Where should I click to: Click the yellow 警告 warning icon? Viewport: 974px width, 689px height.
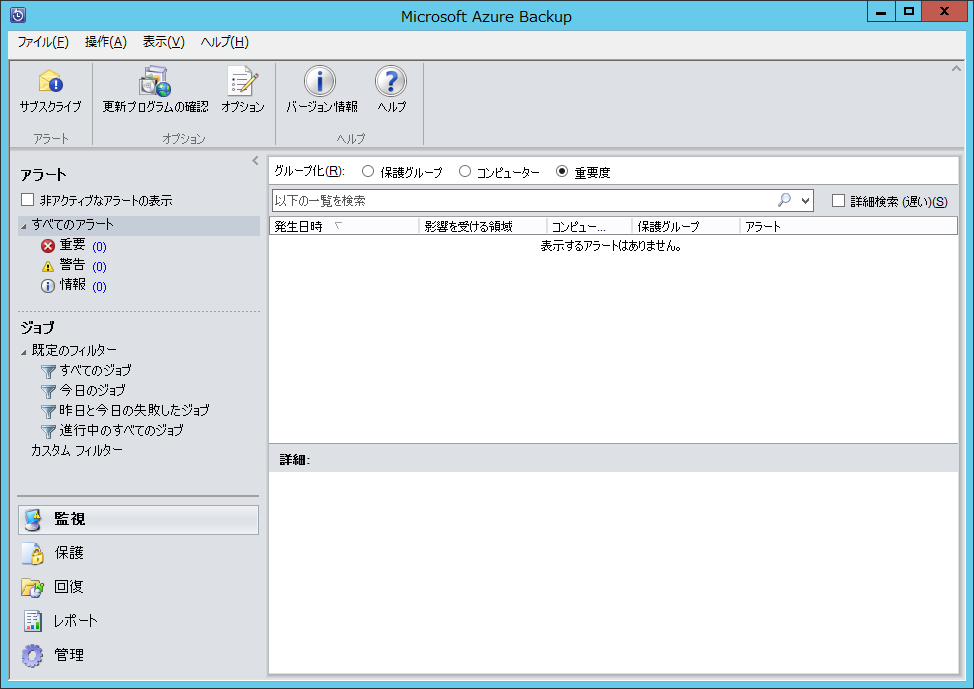[x=48, y=267]
